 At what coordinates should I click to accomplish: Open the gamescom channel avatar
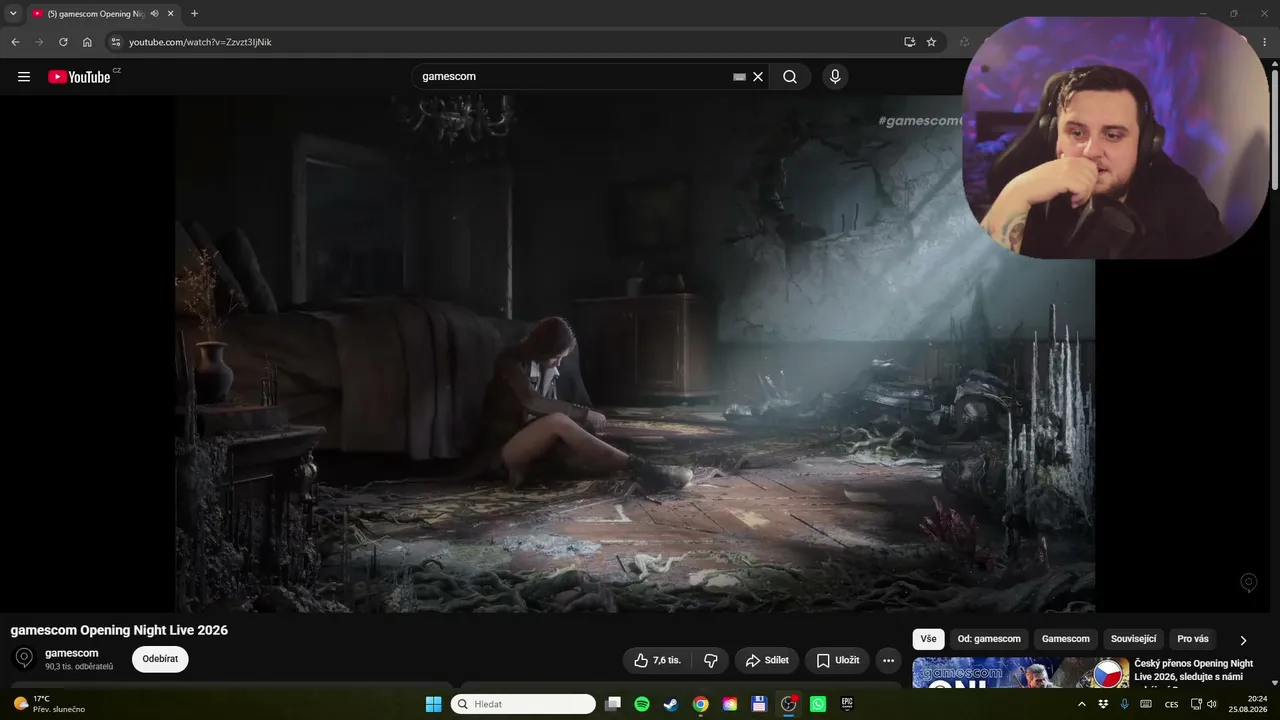pyautogui.click(x=25, y=658)
